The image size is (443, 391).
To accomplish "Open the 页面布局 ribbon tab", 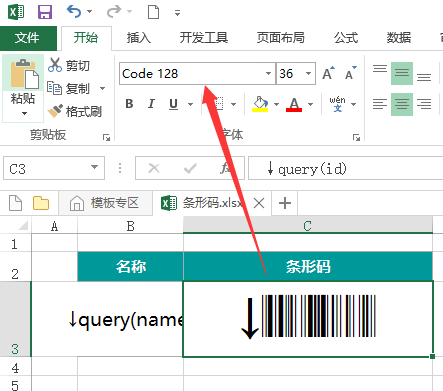I will click(x=281, y=38).
